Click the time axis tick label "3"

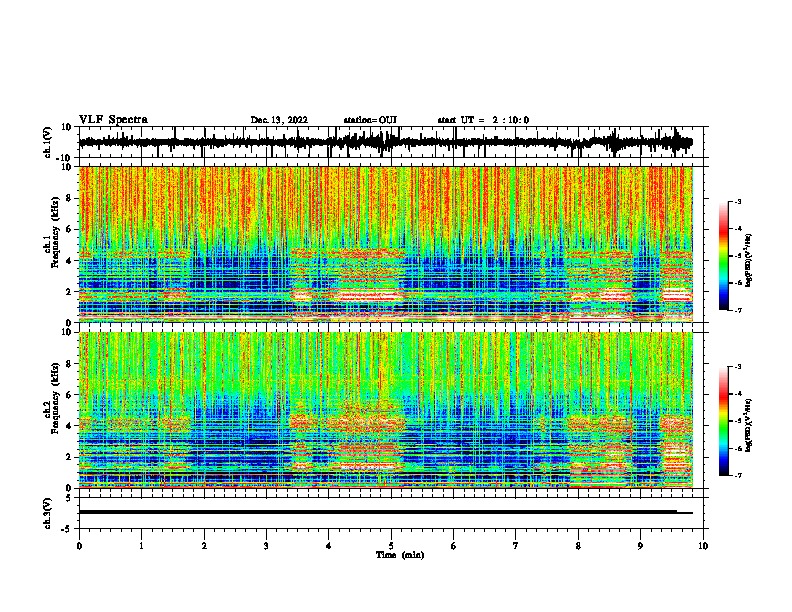266,546
